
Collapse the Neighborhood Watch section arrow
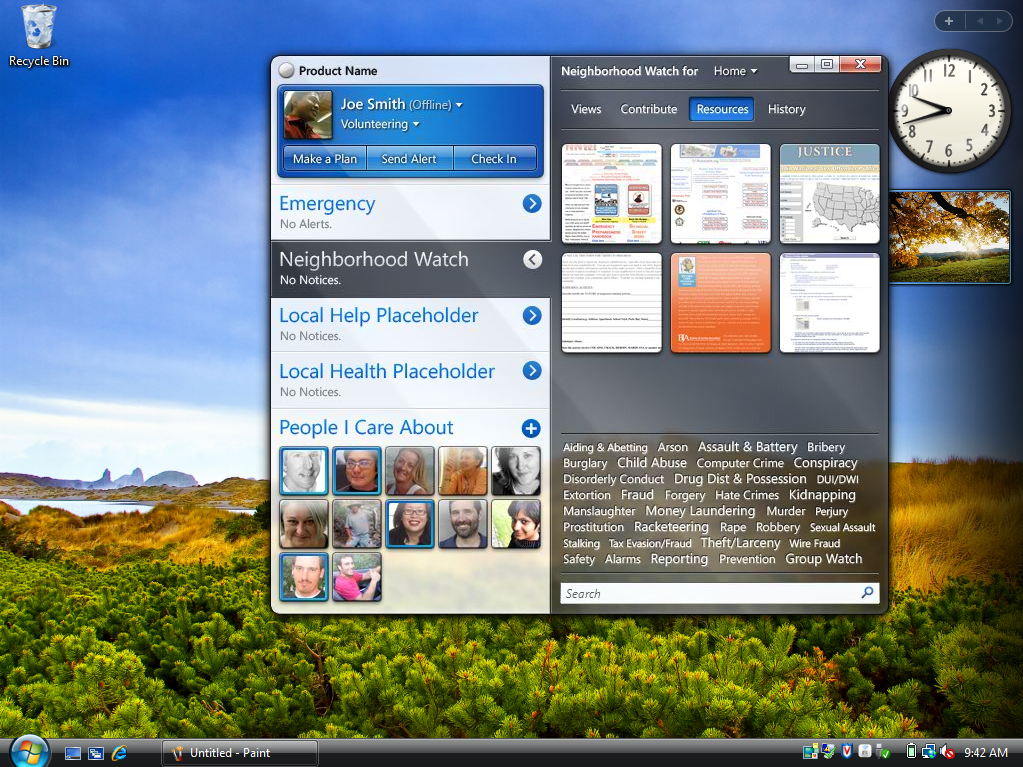point(532,260)
